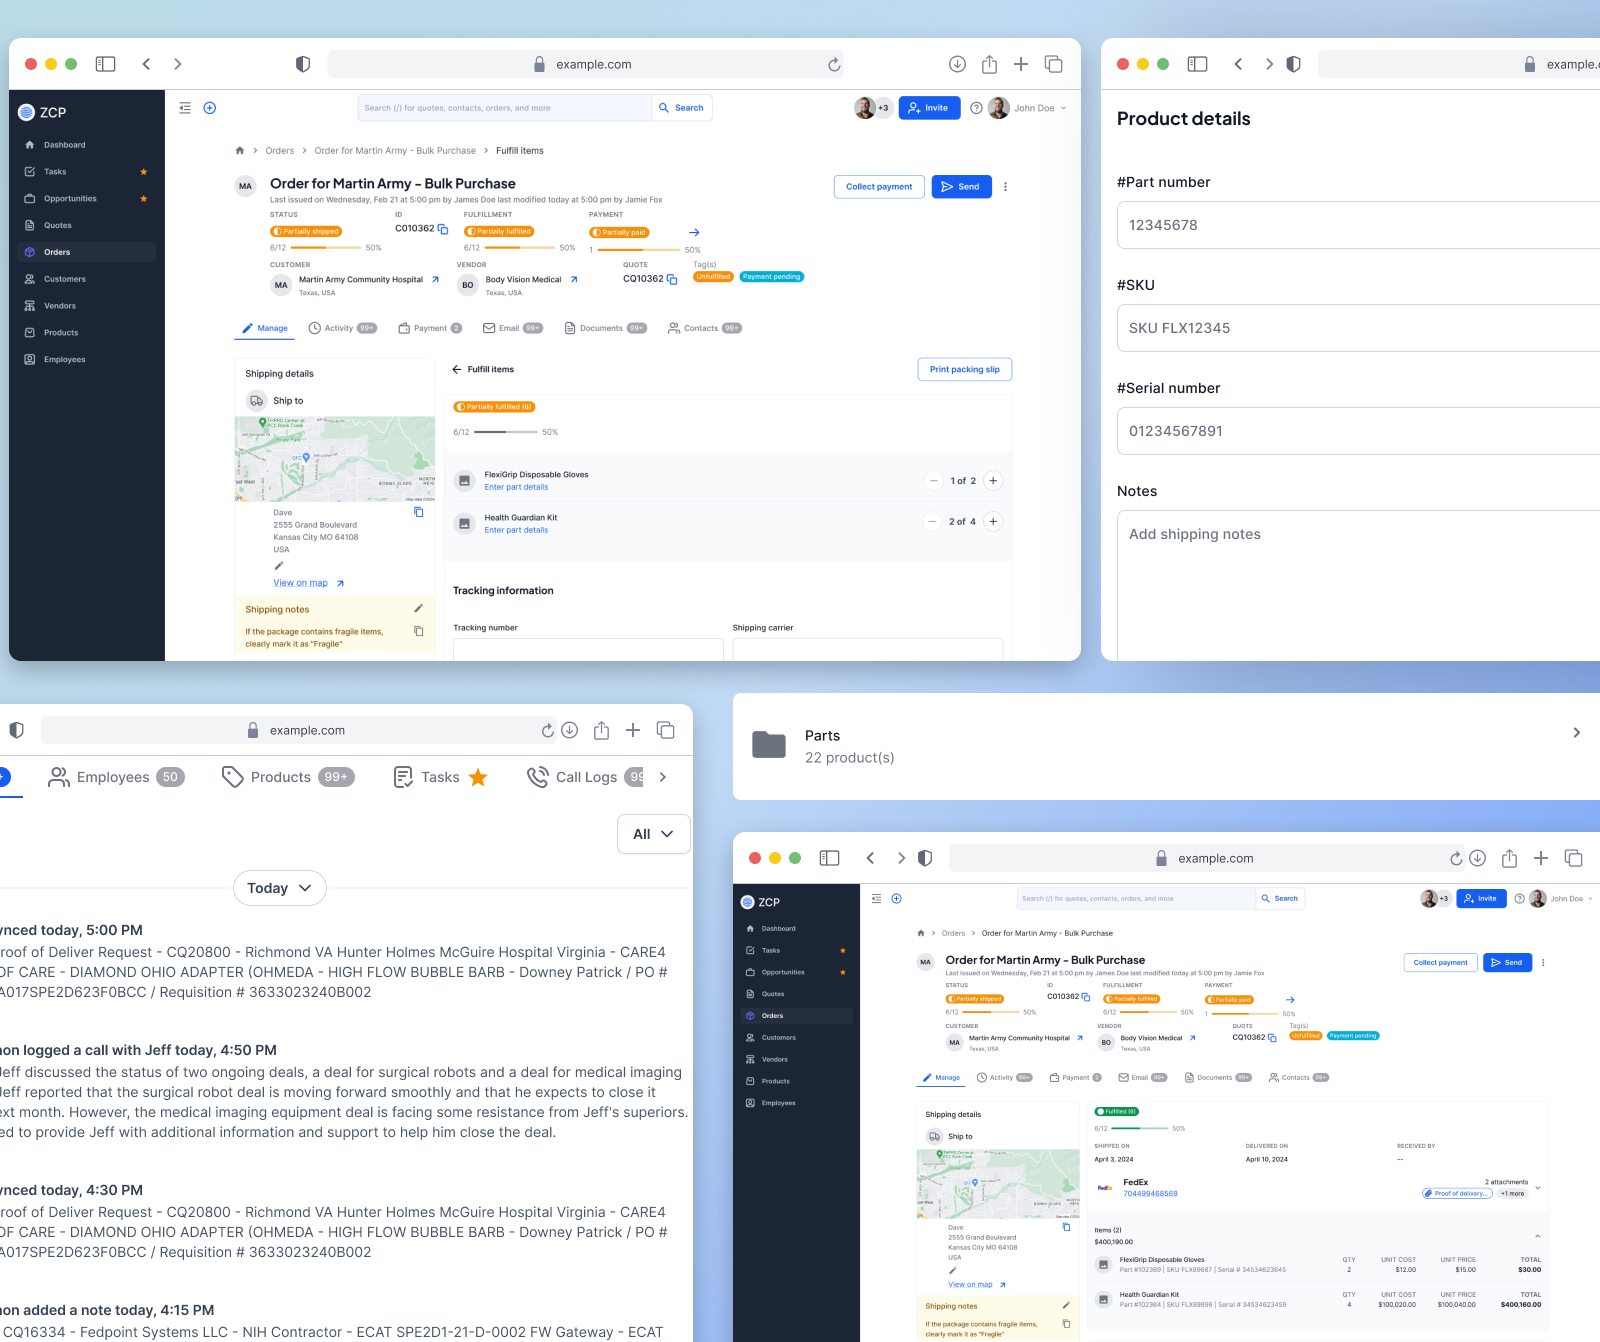Click the fulfillment progress bar at 50%
Screen dimensions: 1600x1342
pyautogui.click(x=520, y=247)
